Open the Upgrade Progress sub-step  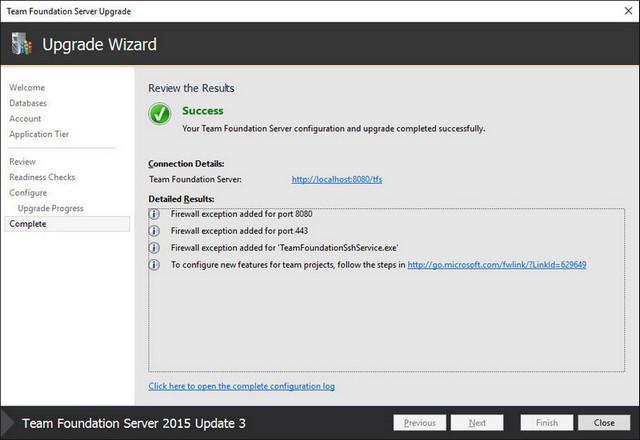(x=50, y=208)
